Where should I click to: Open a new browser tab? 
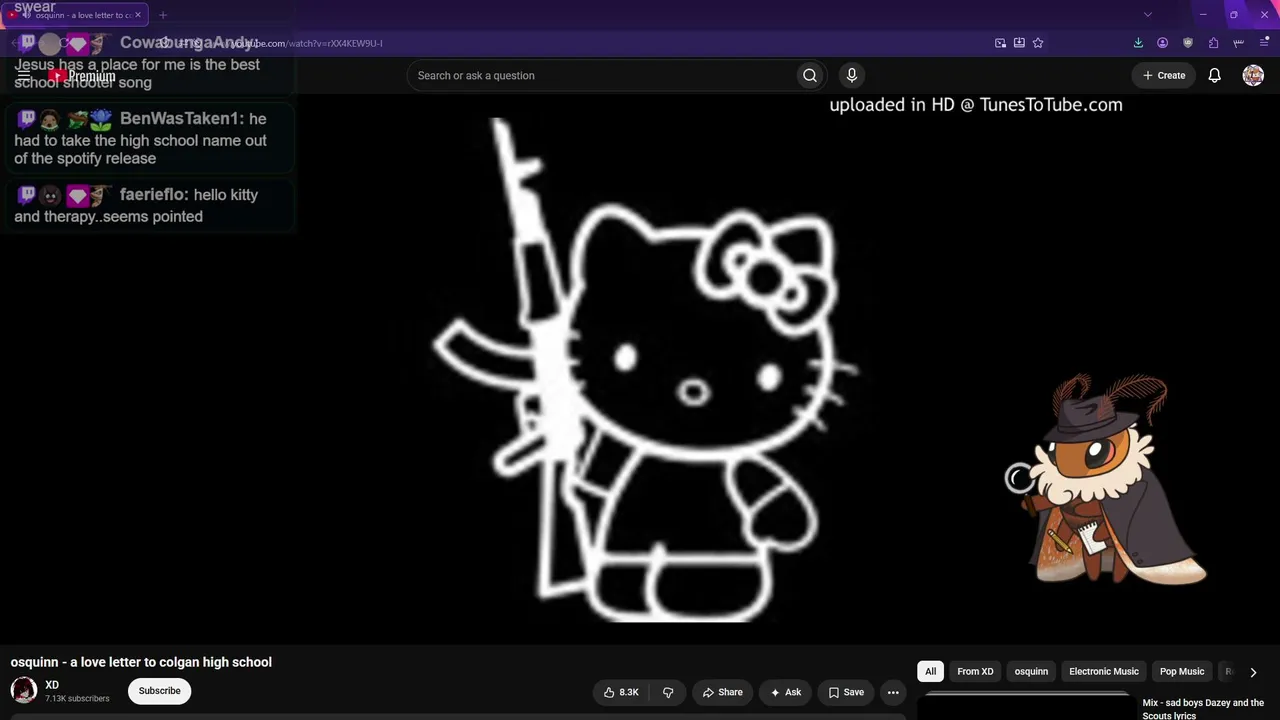tap(163, 15)
